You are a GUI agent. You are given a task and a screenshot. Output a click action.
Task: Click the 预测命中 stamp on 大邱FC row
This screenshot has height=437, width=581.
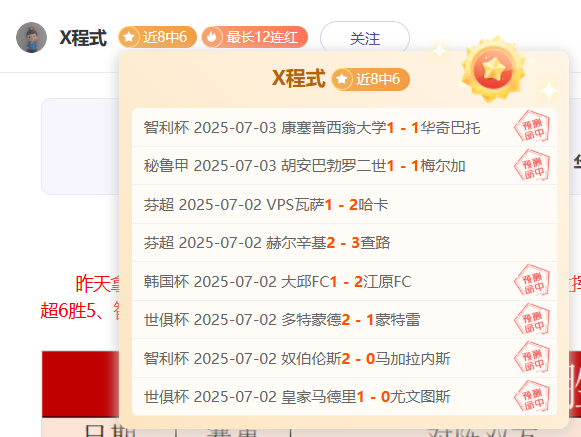[x=532, y=281]
